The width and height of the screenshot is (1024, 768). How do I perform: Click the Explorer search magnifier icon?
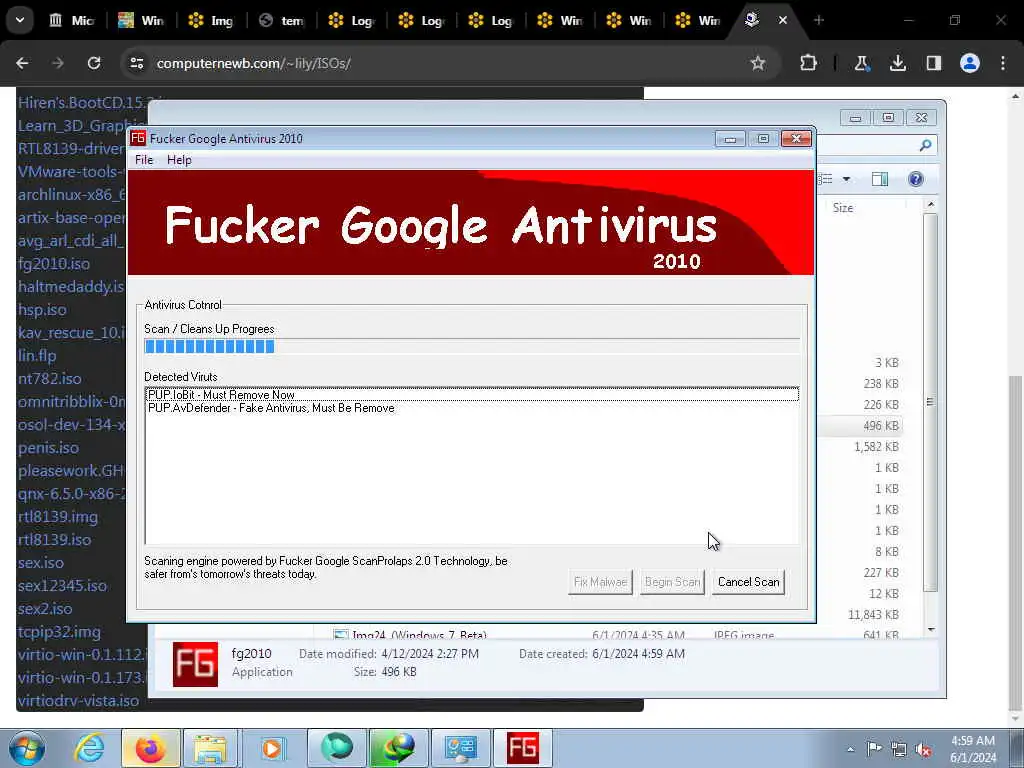(925, 145)
